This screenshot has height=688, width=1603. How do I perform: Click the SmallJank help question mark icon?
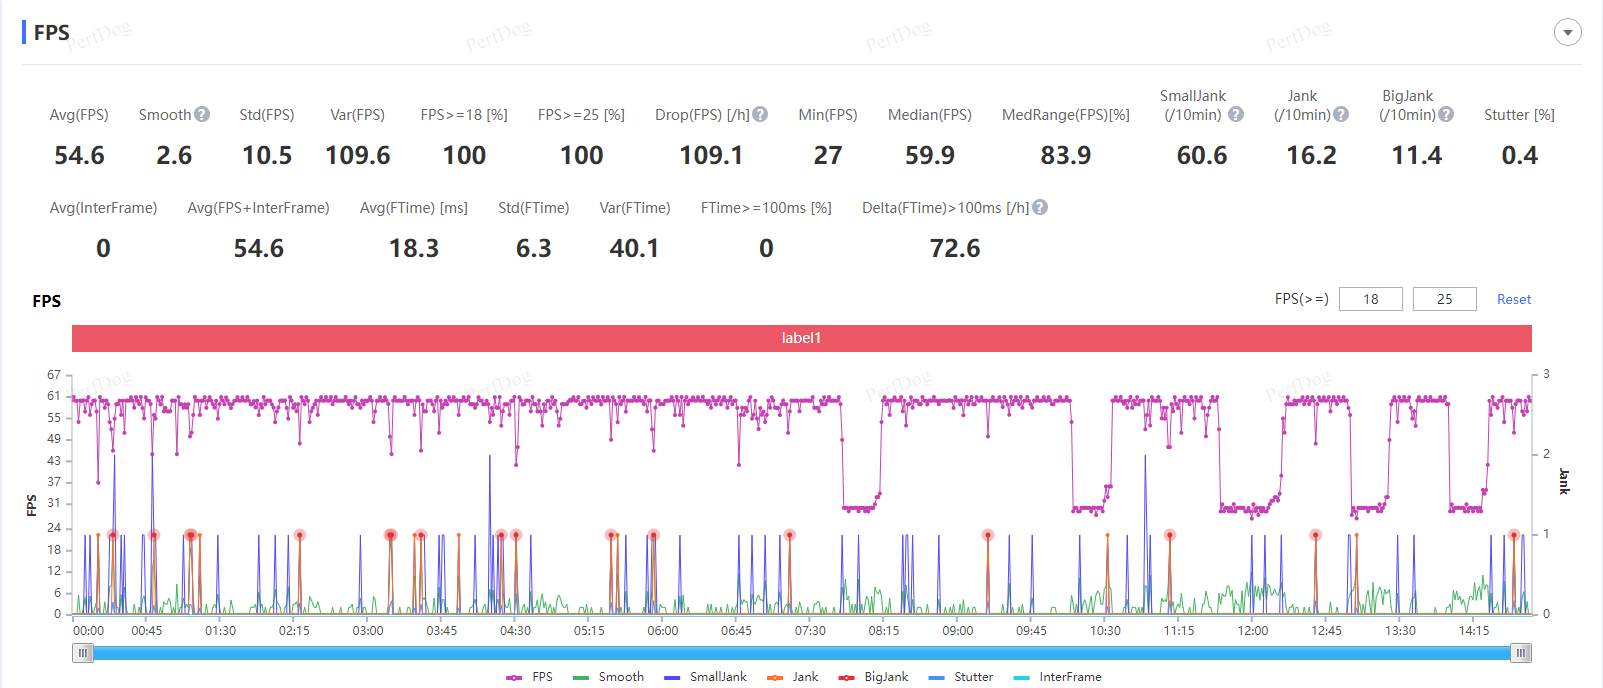coord(1236,114)
